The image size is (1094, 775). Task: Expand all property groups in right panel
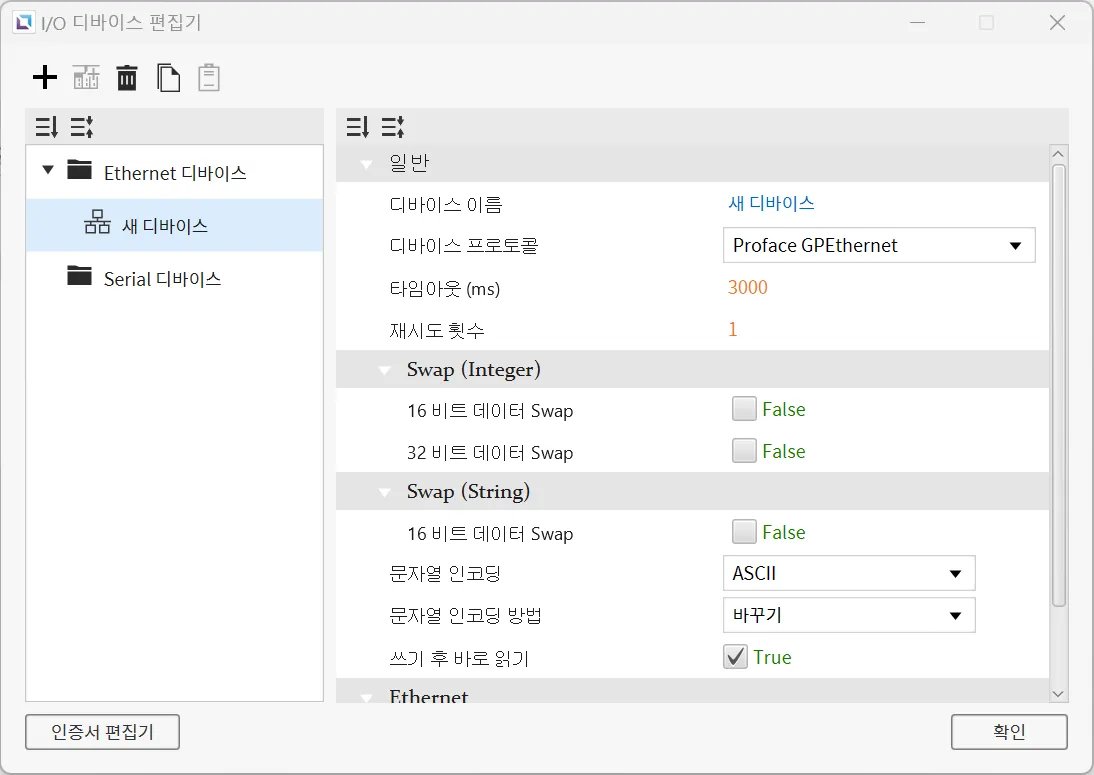(358, 127)
